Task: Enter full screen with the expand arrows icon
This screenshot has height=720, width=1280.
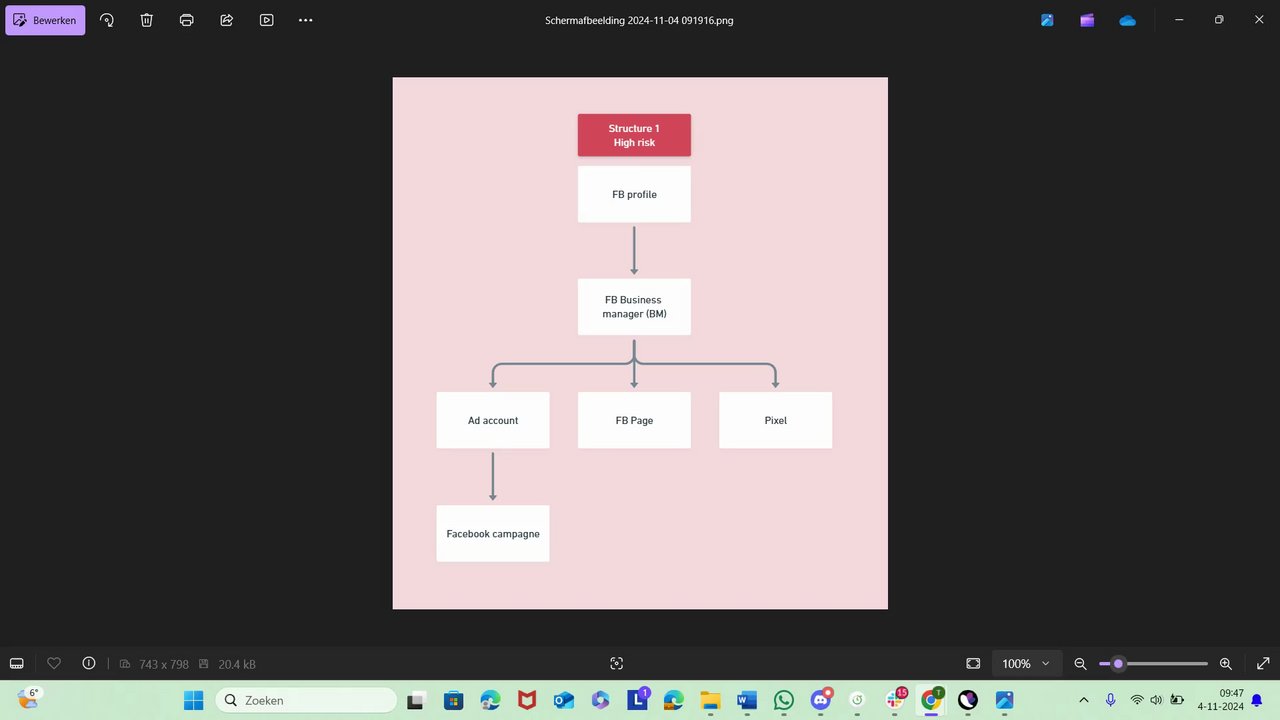Action: click(x=1263, y=664)
